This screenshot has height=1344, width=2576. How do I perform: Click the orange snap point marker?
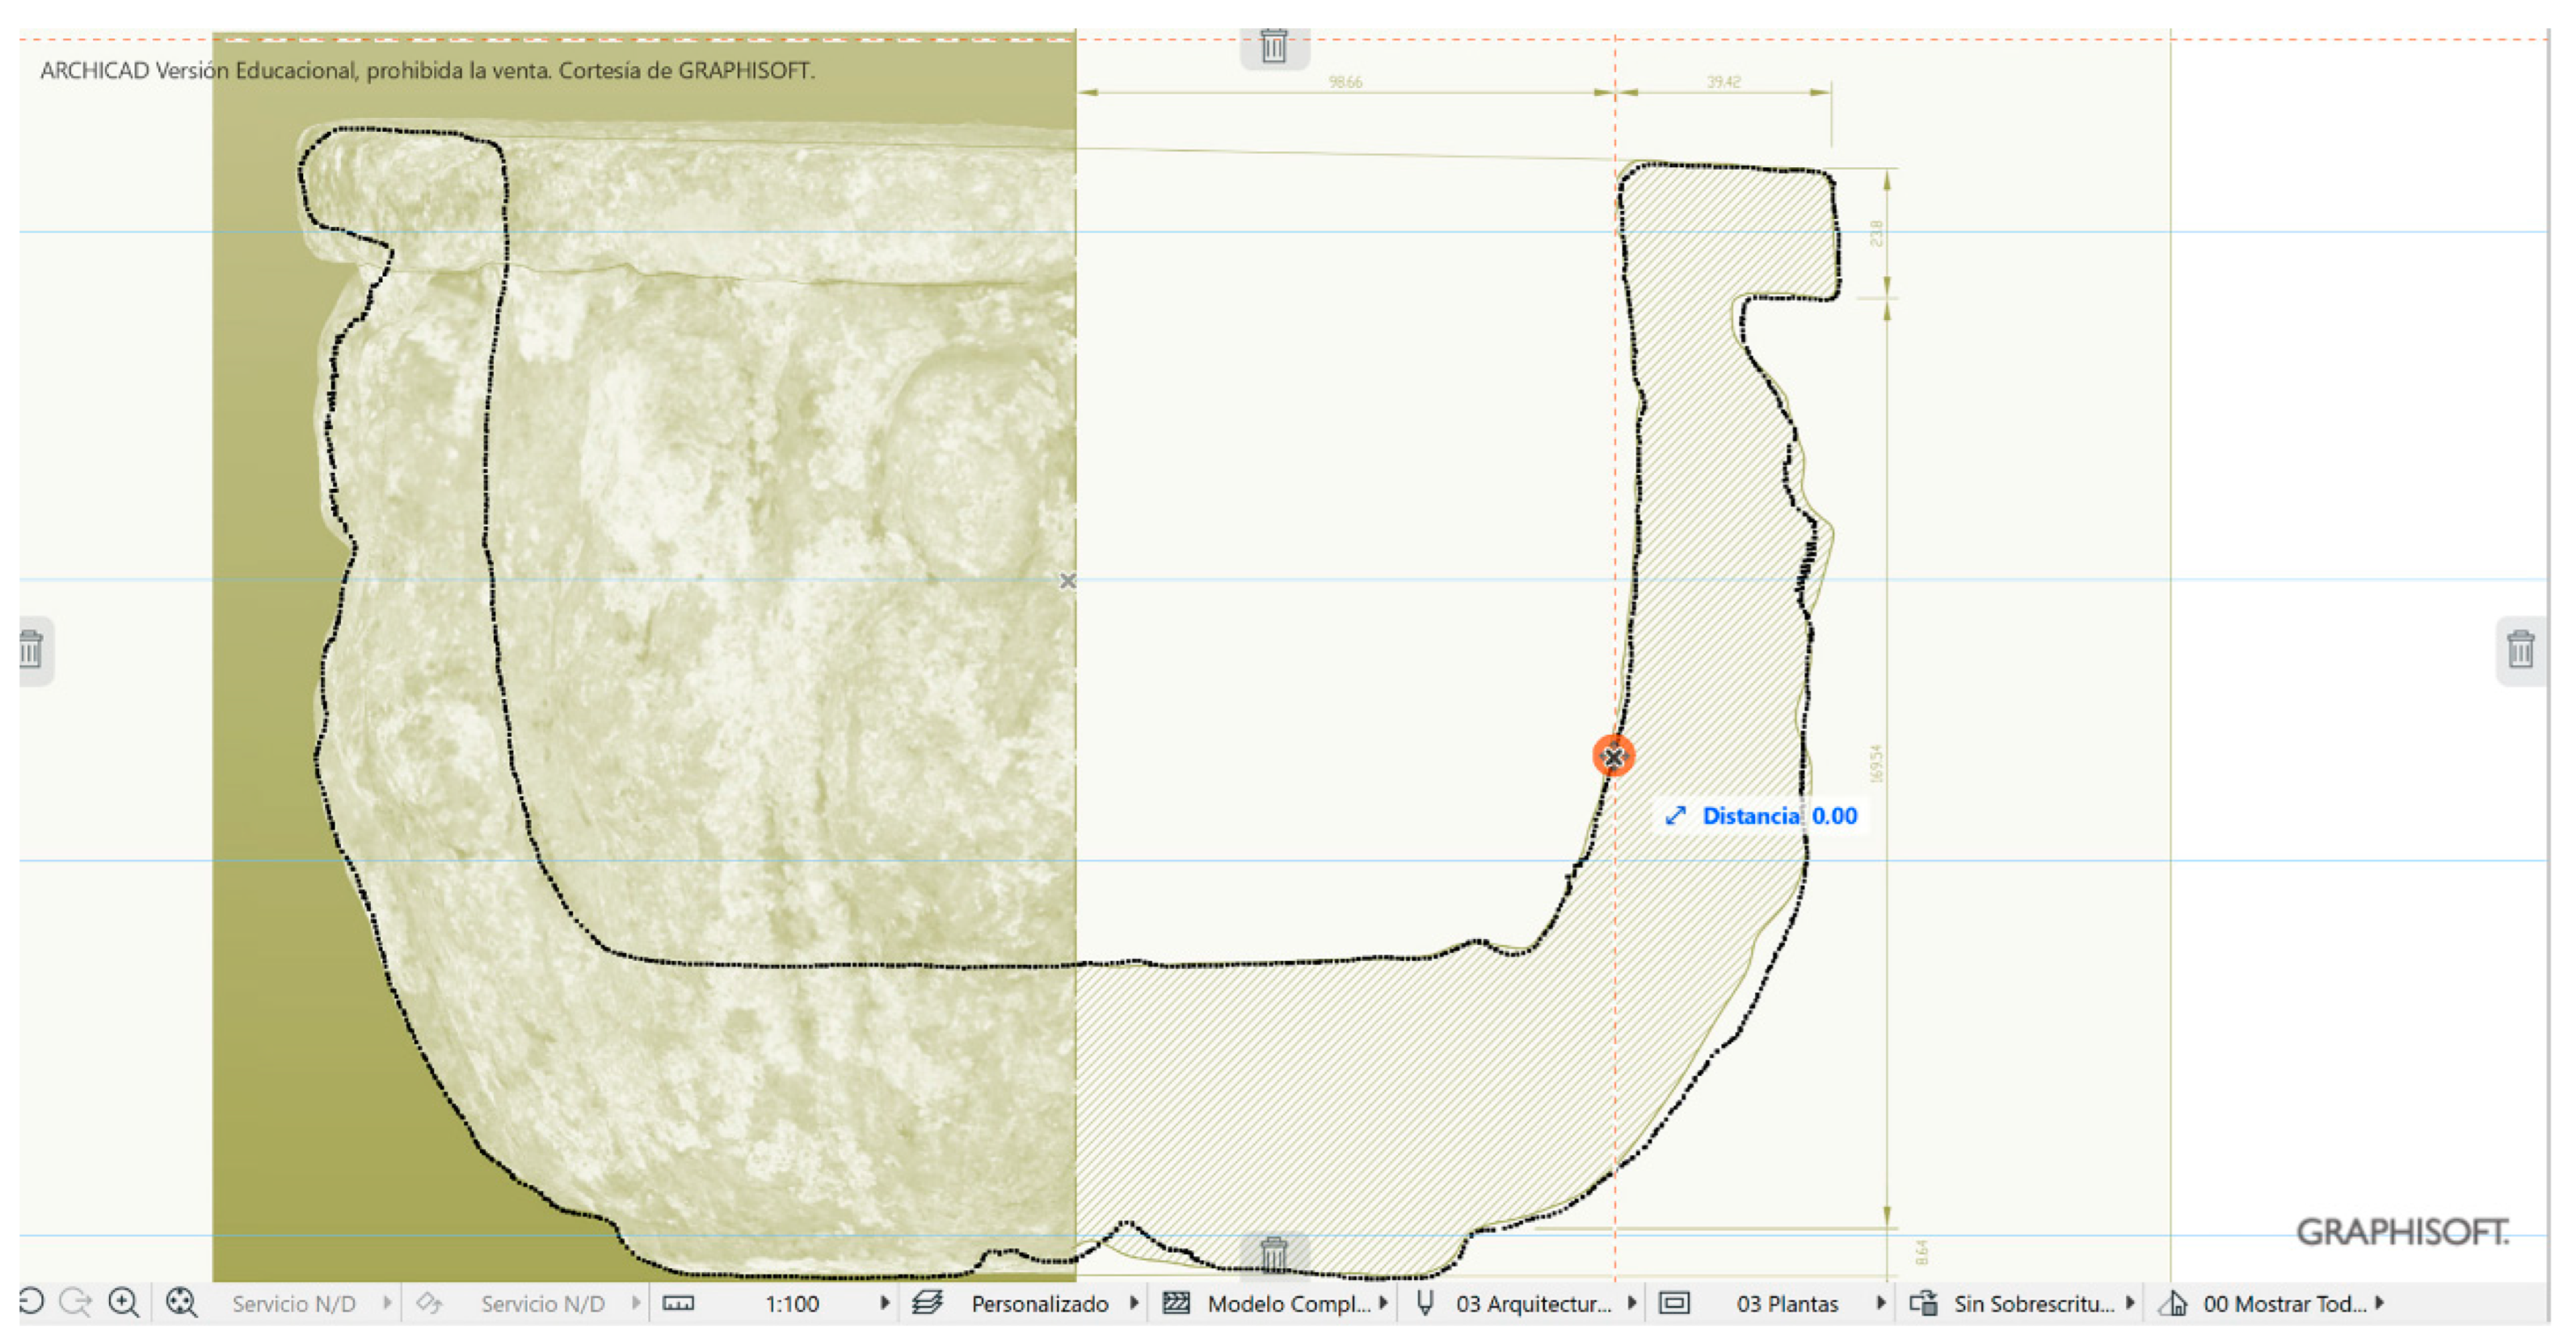pos(1613,757)
